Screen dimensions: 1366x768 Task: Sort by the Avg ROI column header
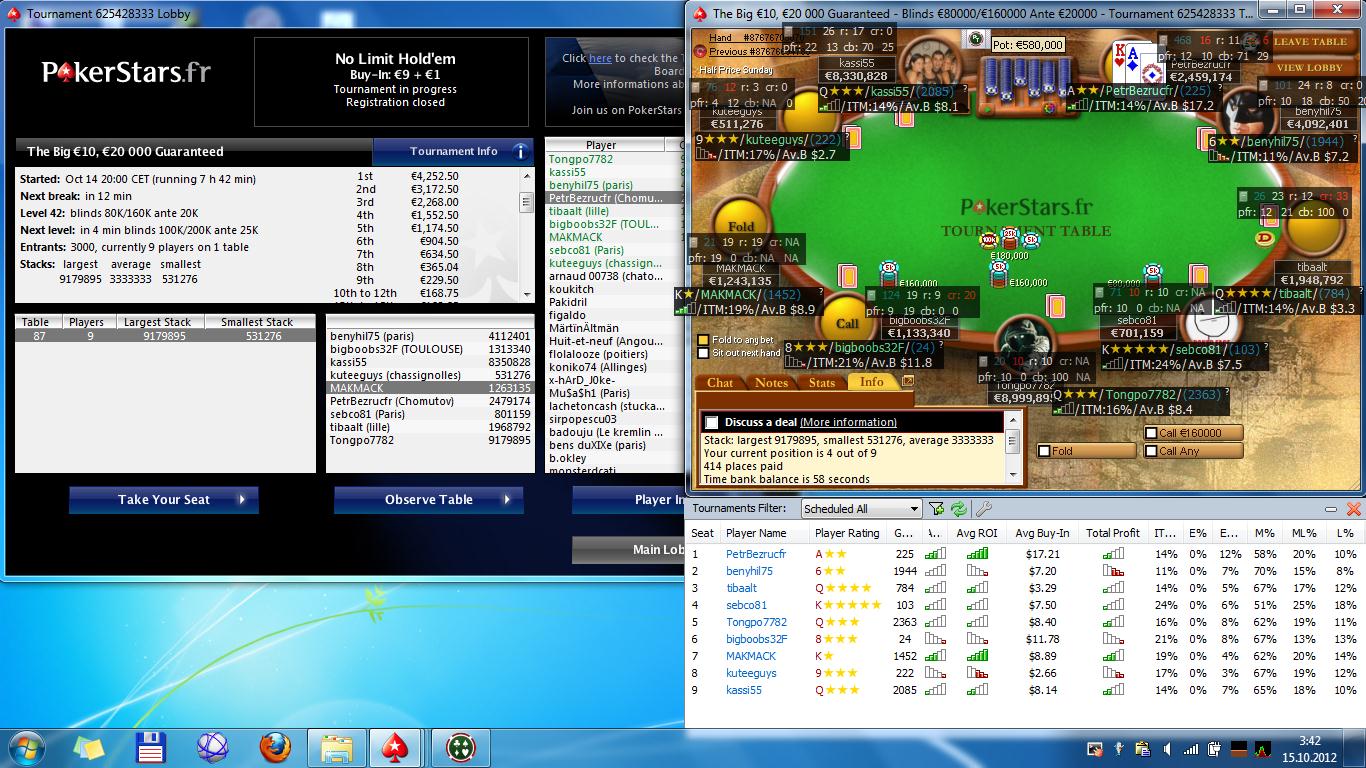click(x=976, y=533)
